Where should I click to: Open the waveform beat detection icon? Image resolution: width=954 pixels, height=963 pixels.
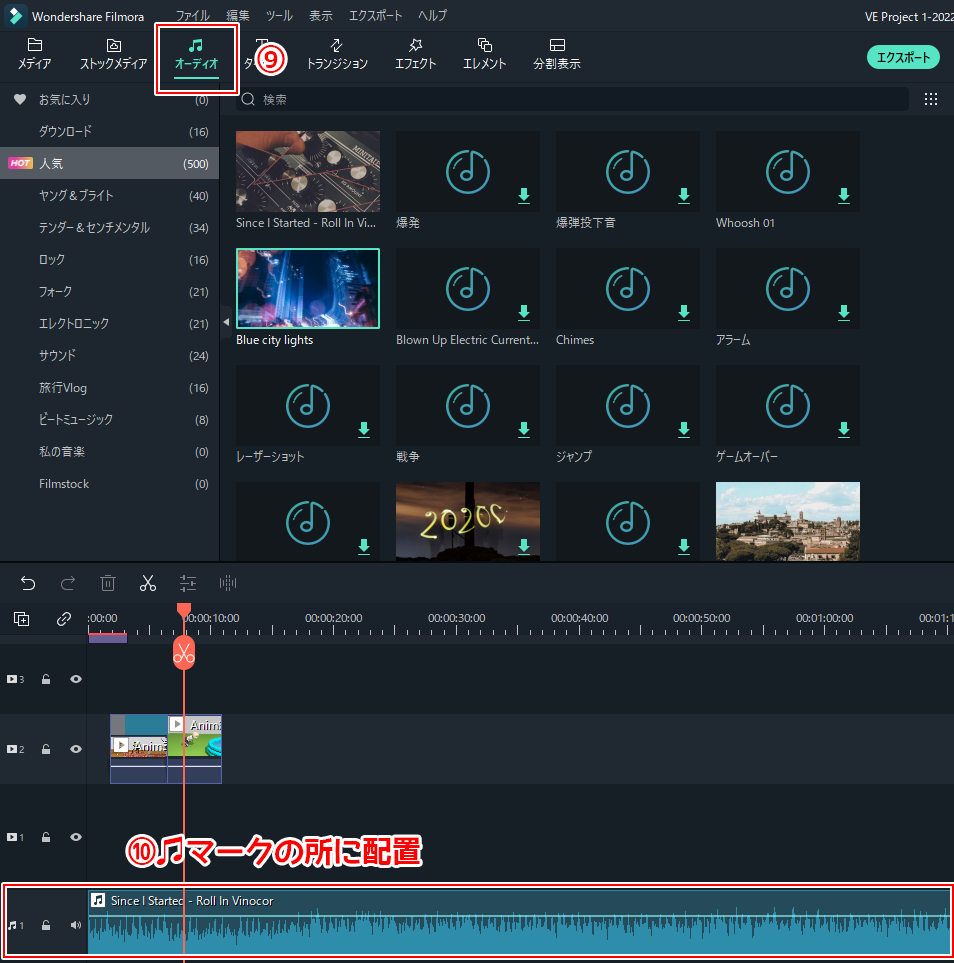228,583
